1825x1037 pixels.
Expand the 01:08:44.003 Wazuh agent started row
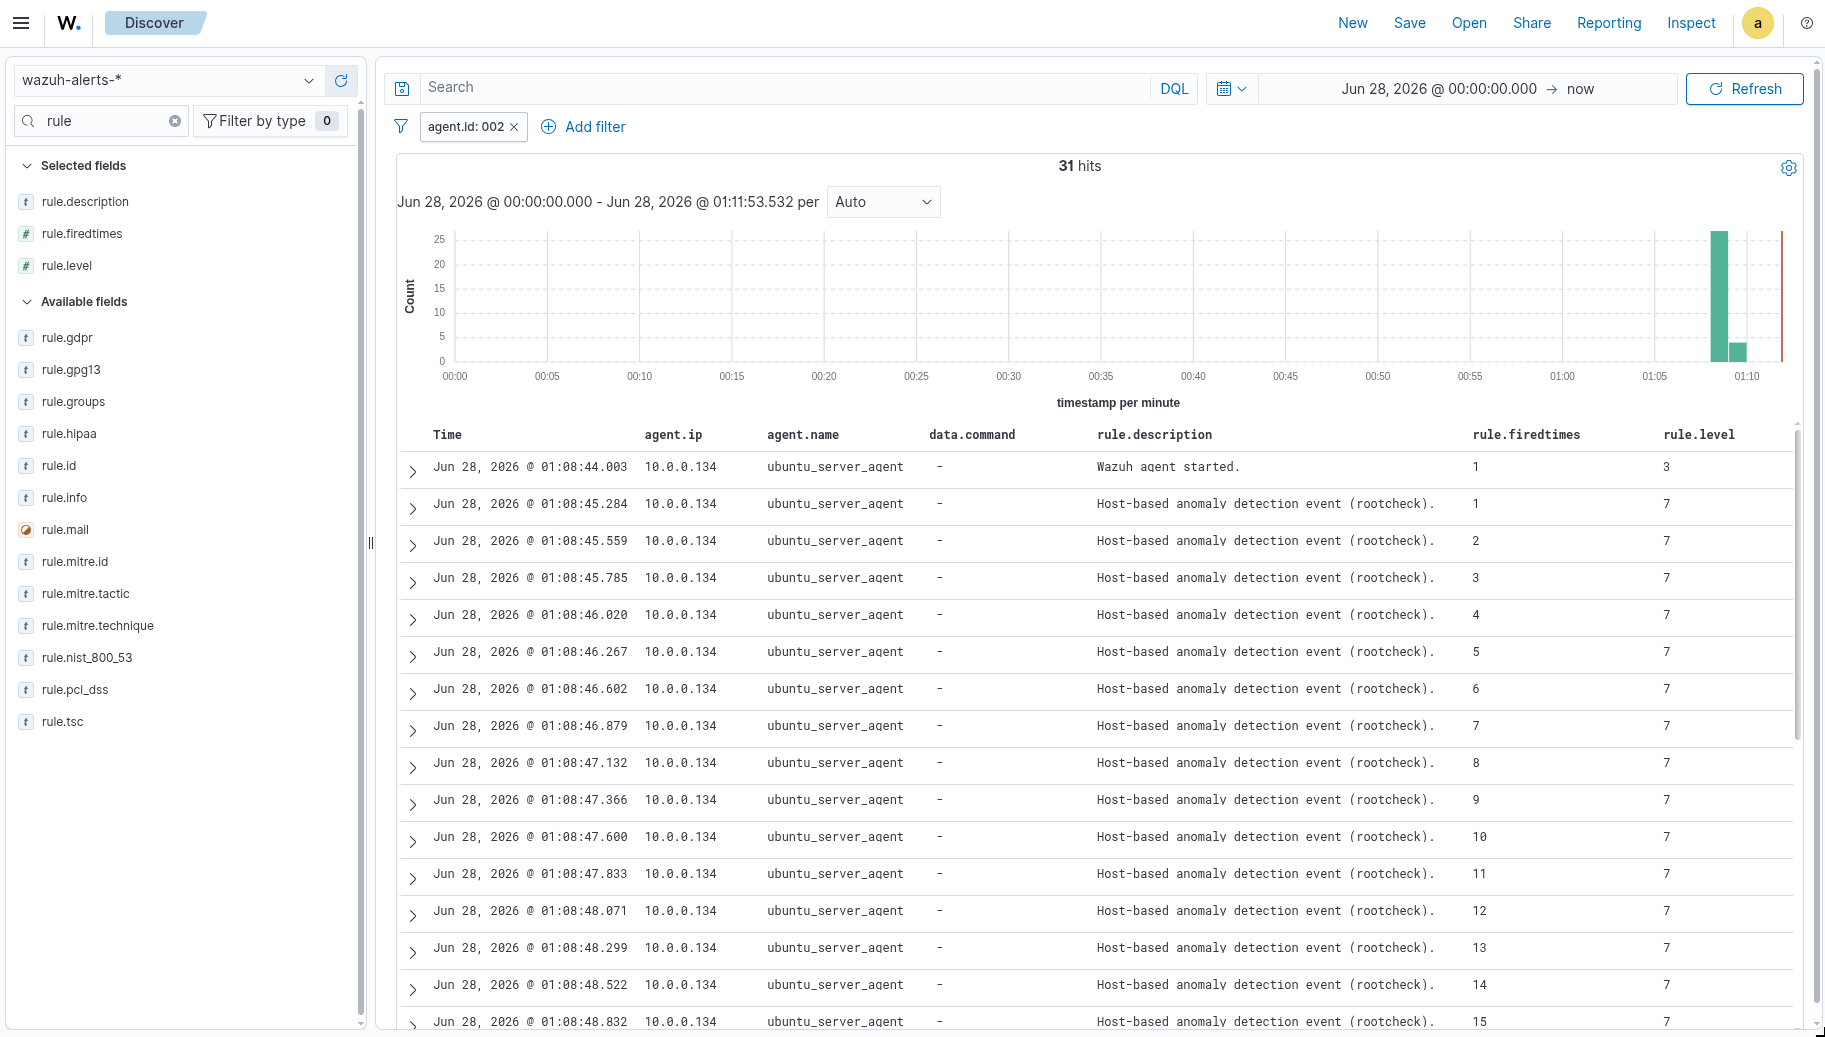pos(412,471)
